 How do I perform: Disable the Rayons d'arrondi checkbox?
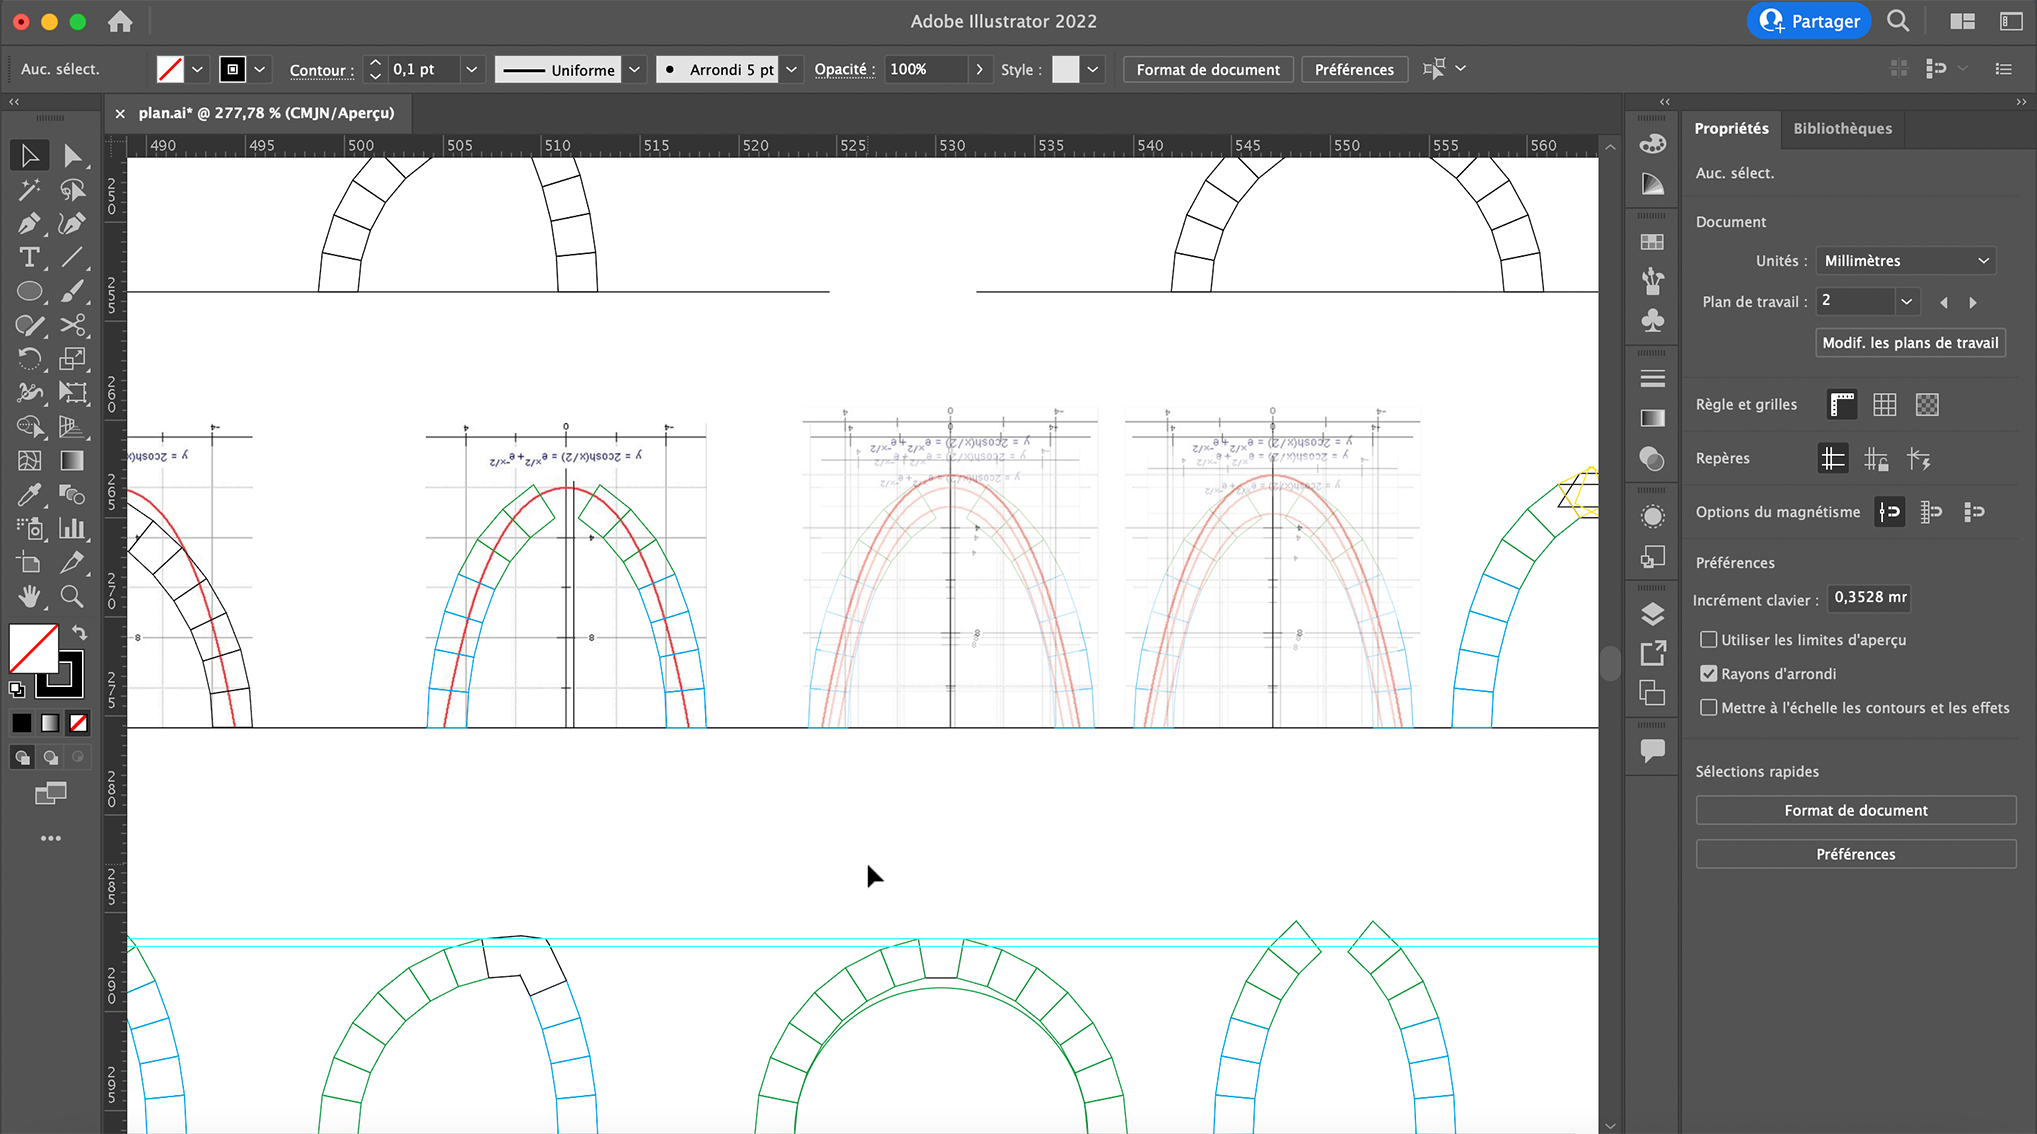[1709, 673]
